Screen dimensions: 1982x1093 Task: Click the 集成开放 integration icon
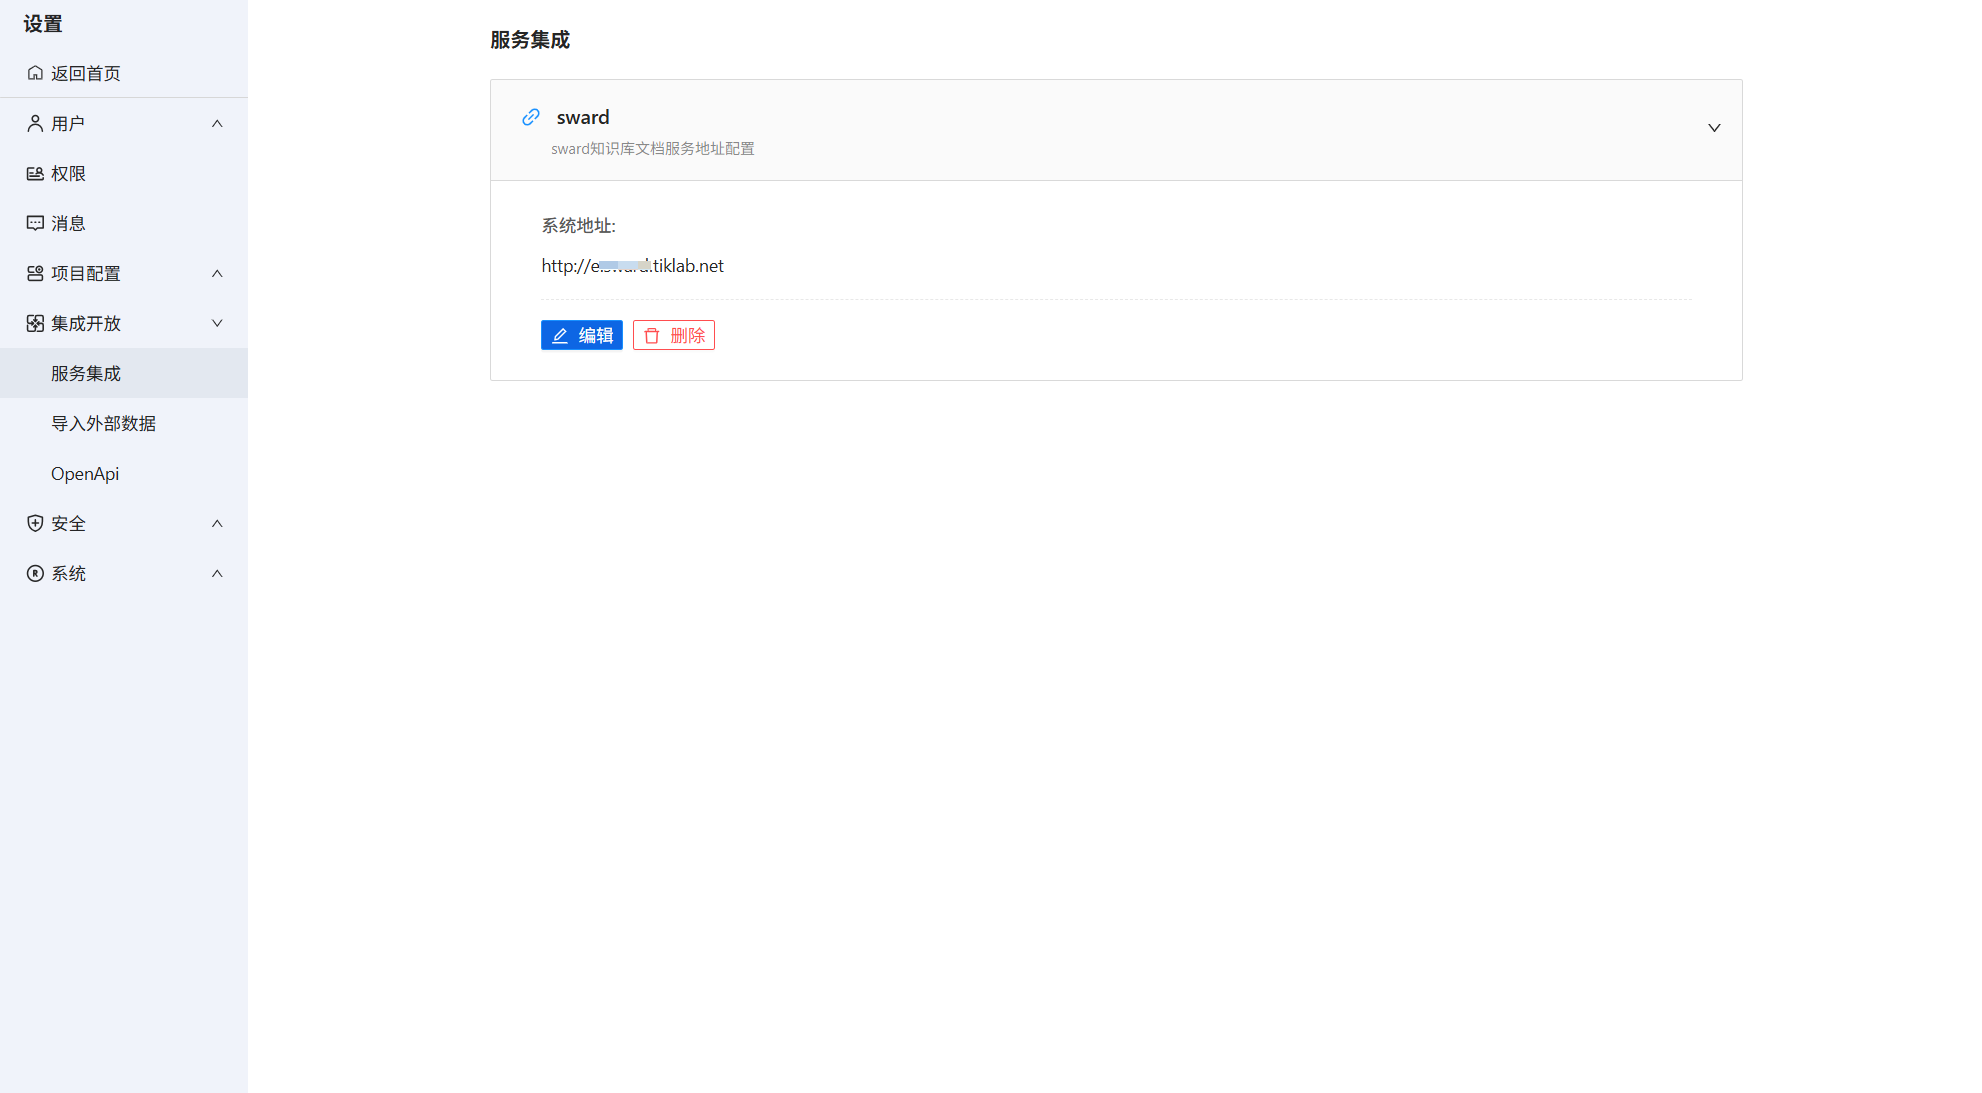[35, 323]
